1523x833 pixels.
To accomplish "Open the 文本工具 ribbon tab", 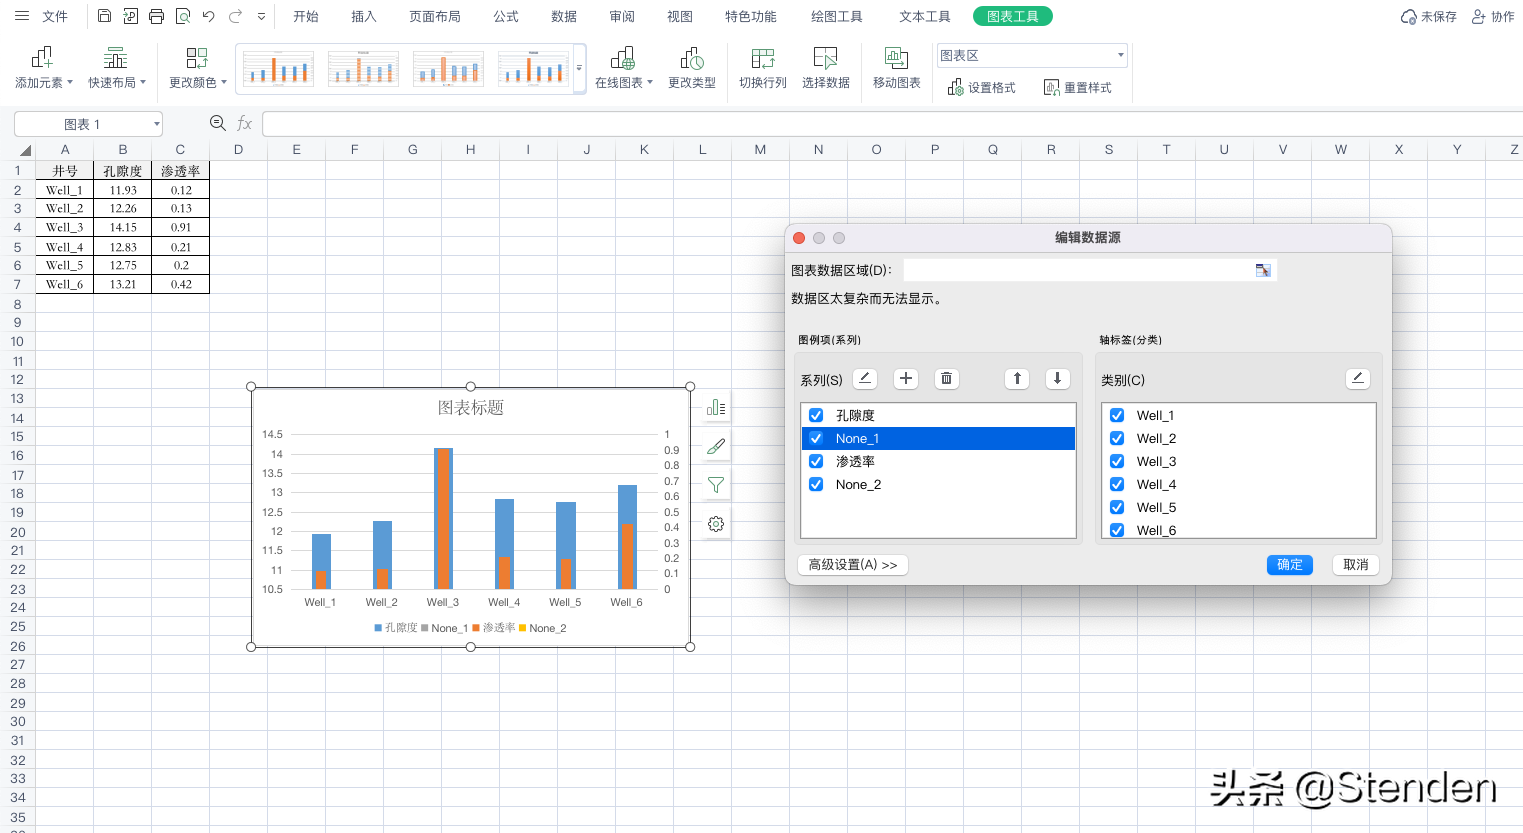I will tap(925, 16).
